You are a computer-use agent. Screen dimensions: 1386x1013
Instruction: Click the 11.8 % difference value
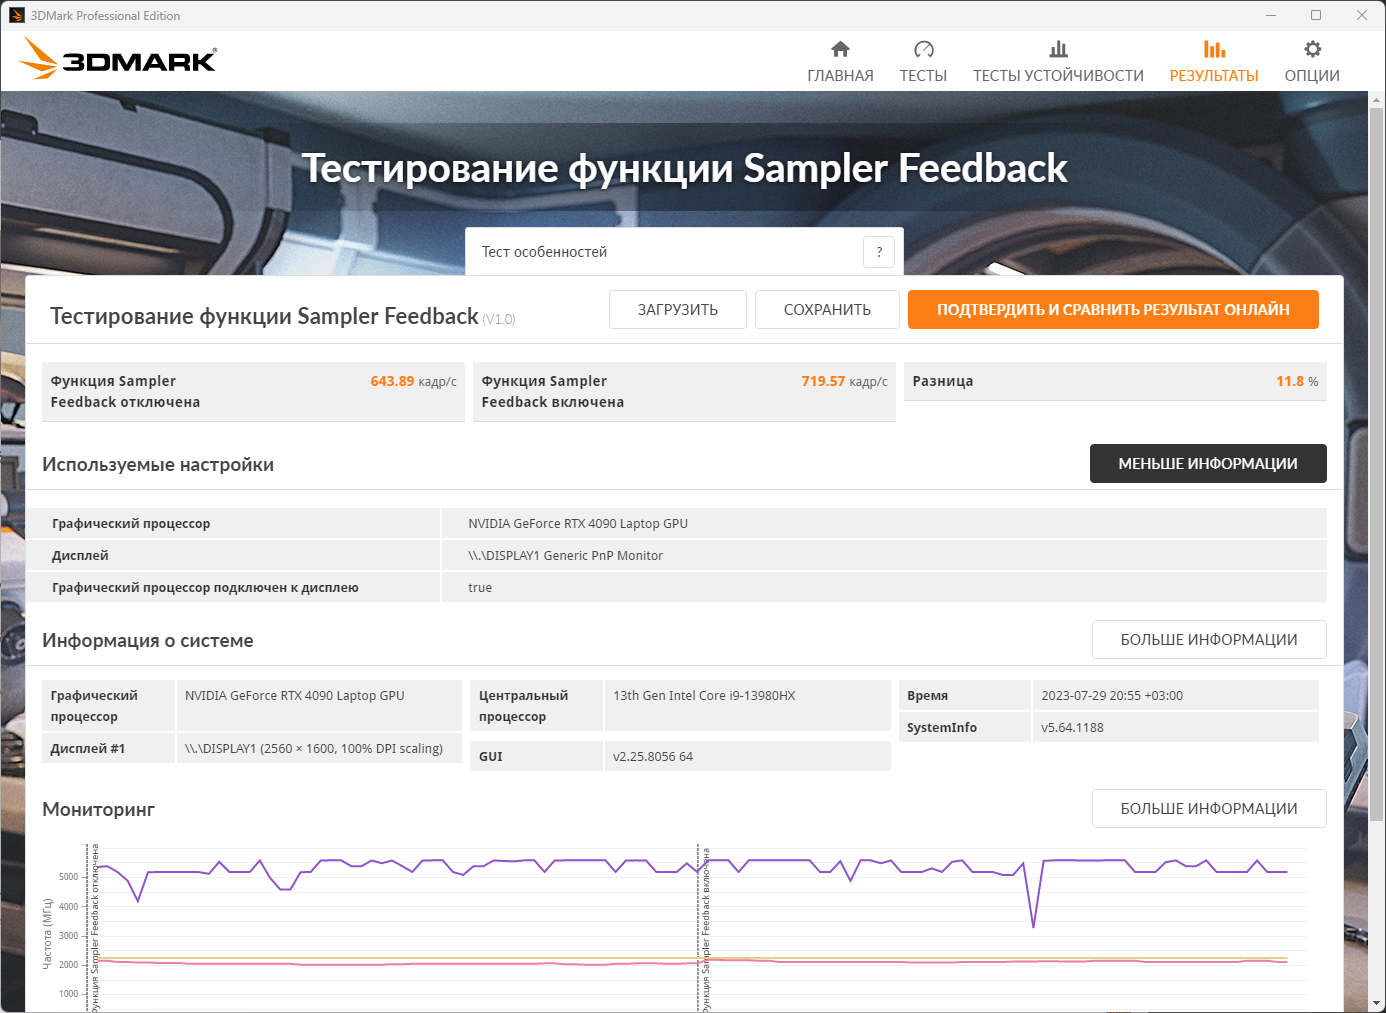(x=1297, y=381)
